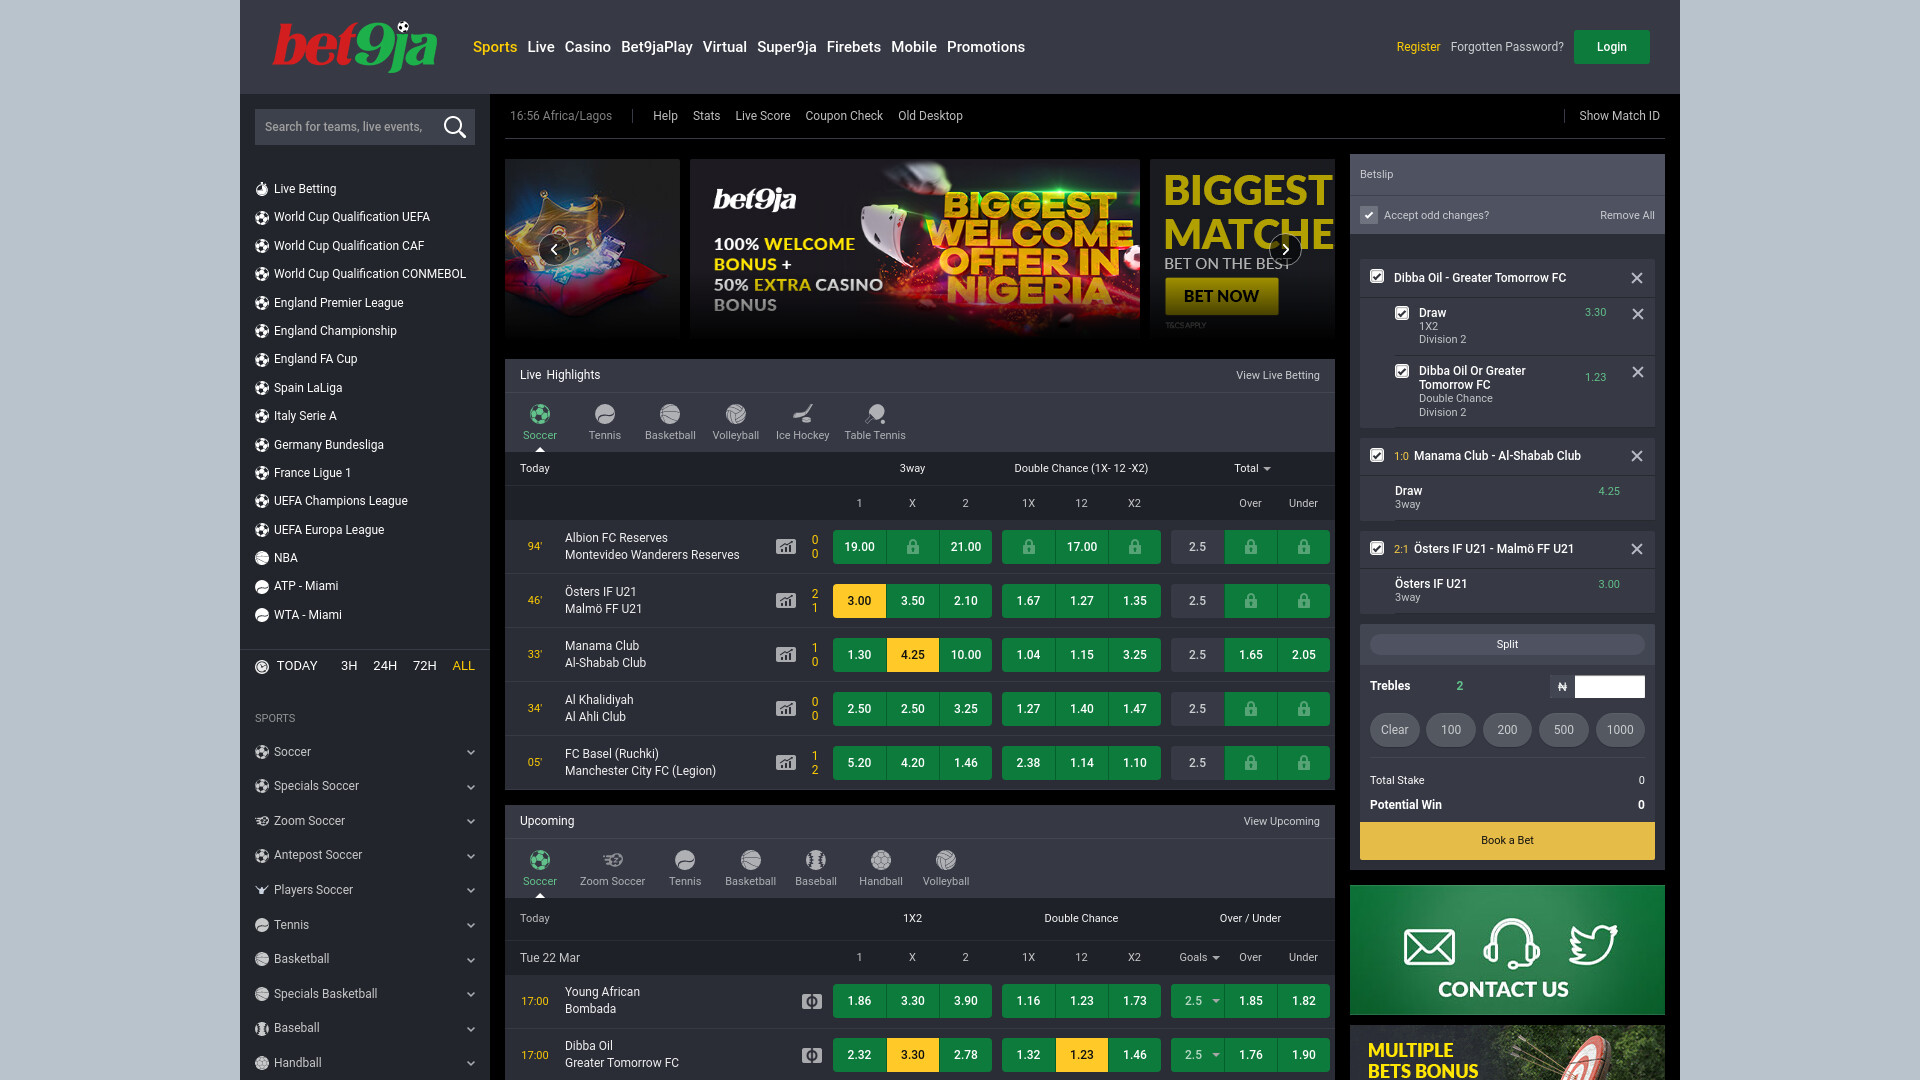
Task: Open Live in top navigation
Action: (540, 47)
